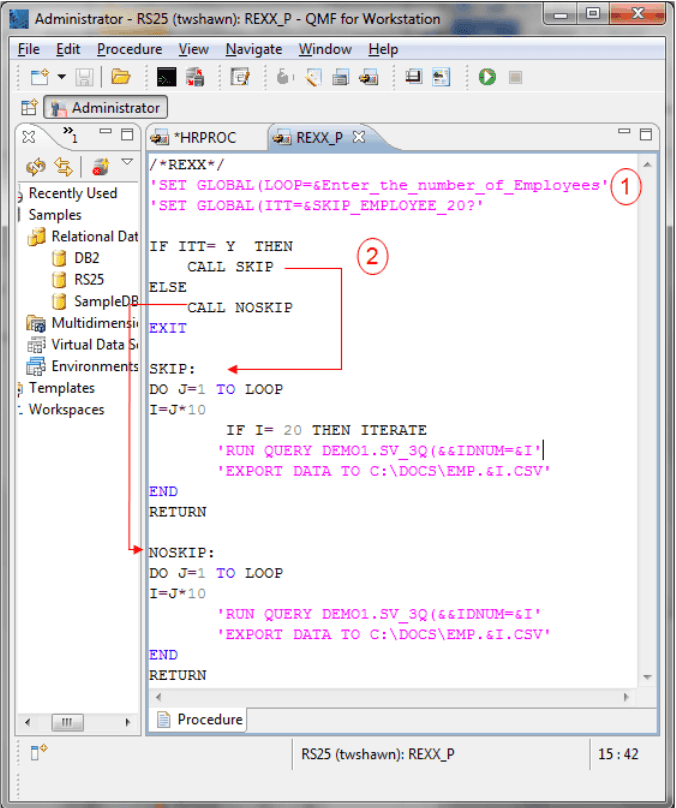Viewport: 676px width, 808px height.
Task: Open the Edit menu
Action: 68,49
